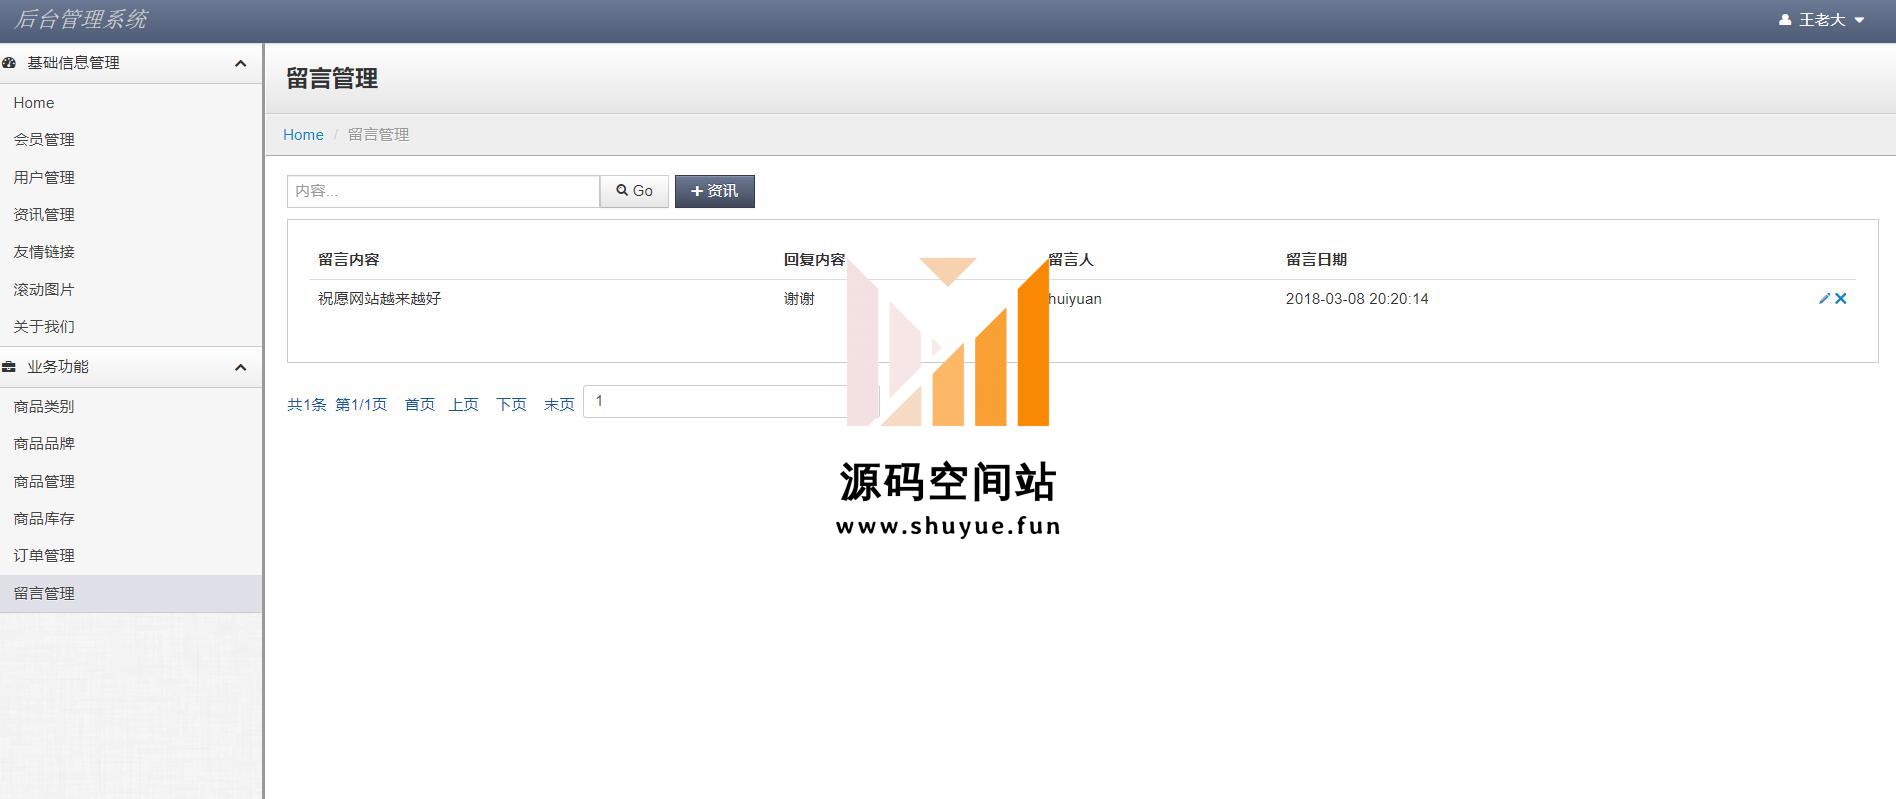This screenshot has height=799, width=1896.
Task: Follow the Home breadcrumb link
Action: point(303,135)
